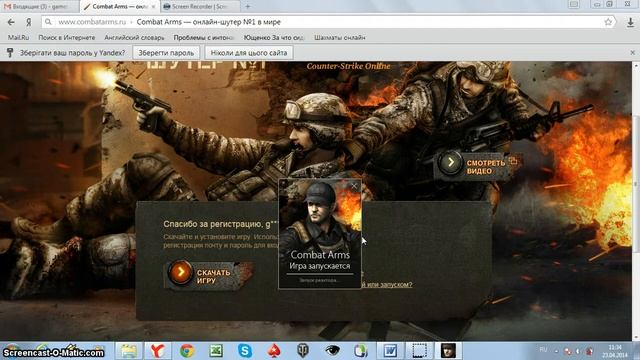640x360 pixels.
Task: Open Yandex Browser from taskbar
Action: [158, 351]
